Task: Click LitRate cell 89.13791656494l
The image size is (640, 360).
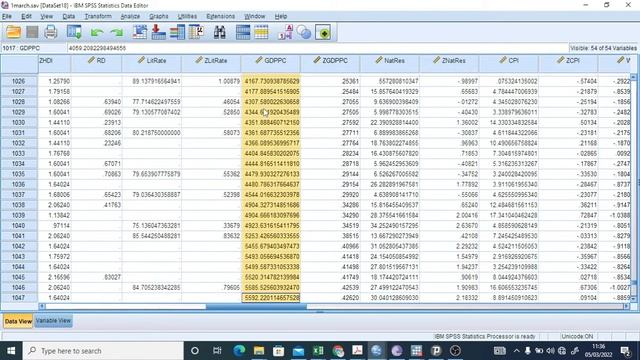Action: click(x=152, y=81)
